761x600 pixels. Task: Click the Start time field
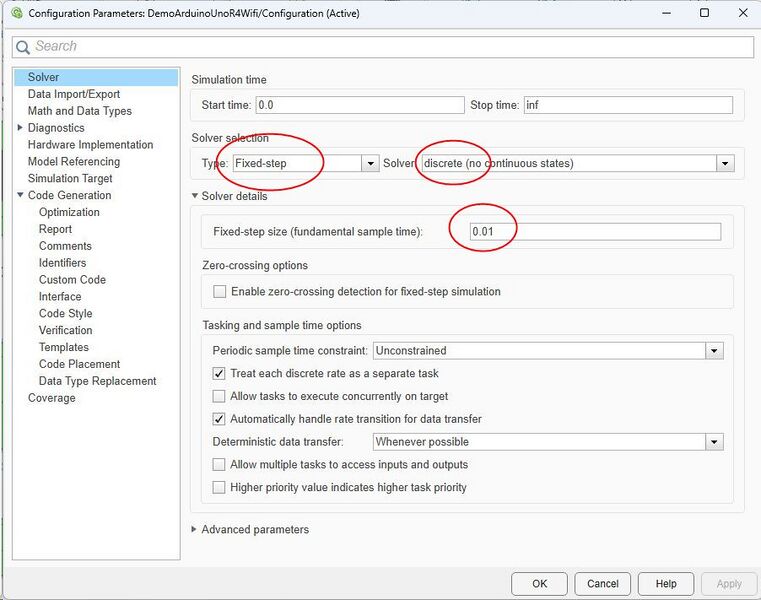pyautogui.click(x=360, y=105)
